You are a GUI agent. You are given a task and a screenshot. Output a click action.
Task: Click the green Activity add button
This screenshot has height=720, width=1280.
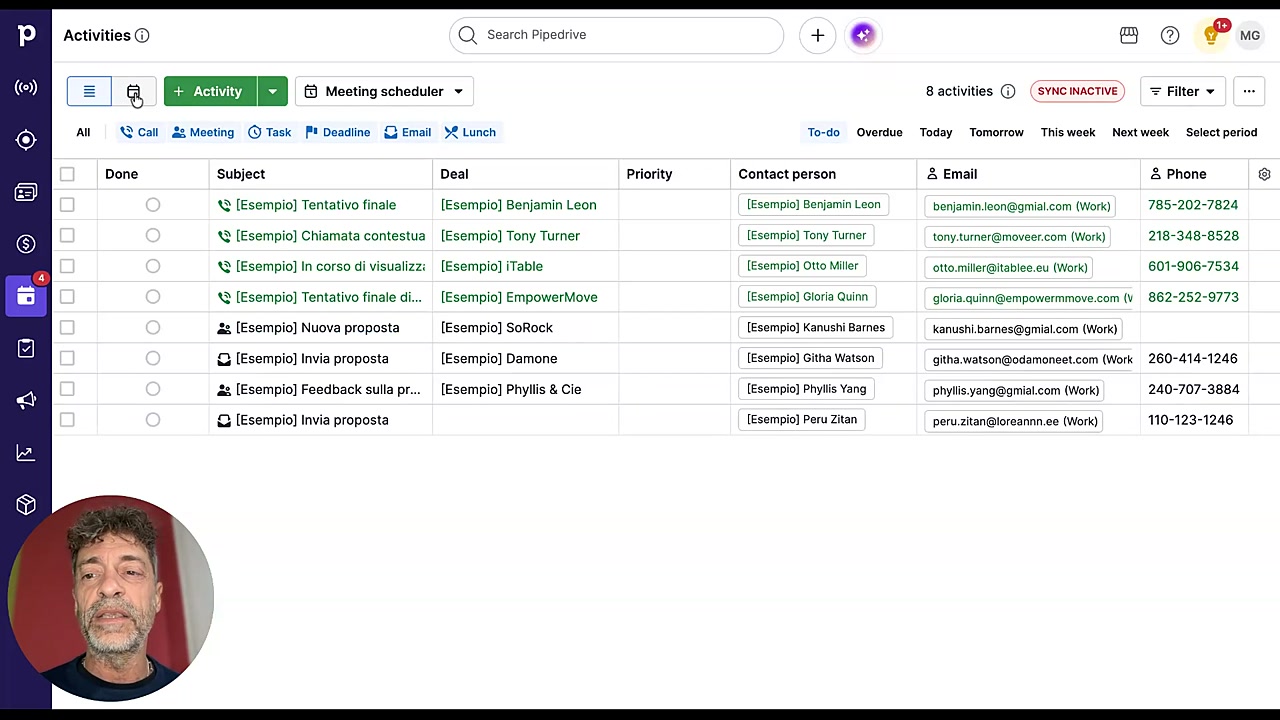[210, 91]
